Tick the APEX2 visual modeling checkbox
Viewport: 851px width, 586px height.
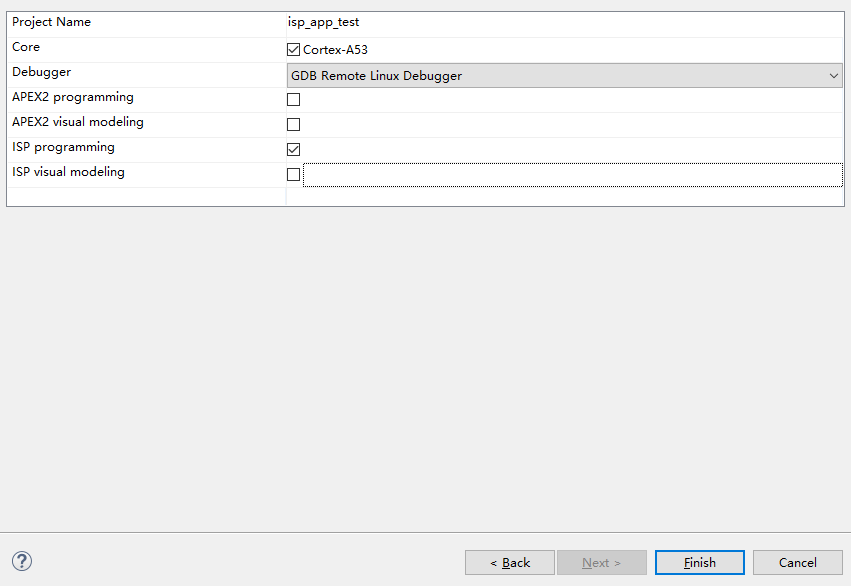(x=293, y=125)
